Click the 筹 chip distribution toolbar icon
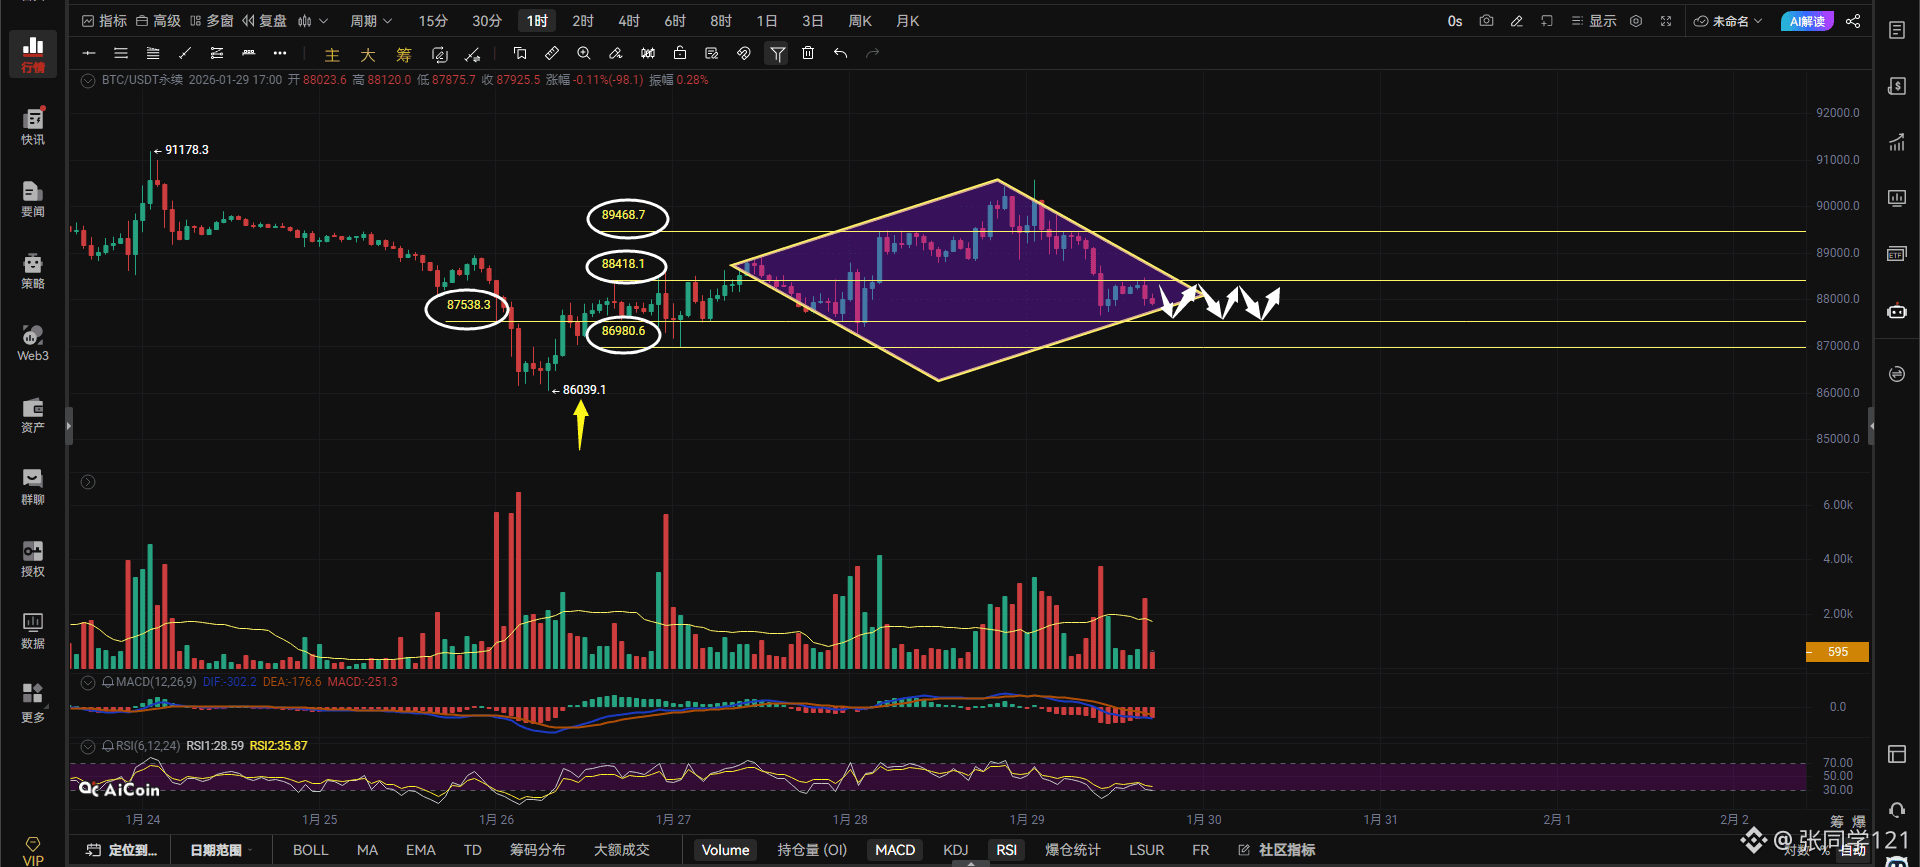Image resolution: width=1920 pixels, height=867 pixels. tap(404, 55)
